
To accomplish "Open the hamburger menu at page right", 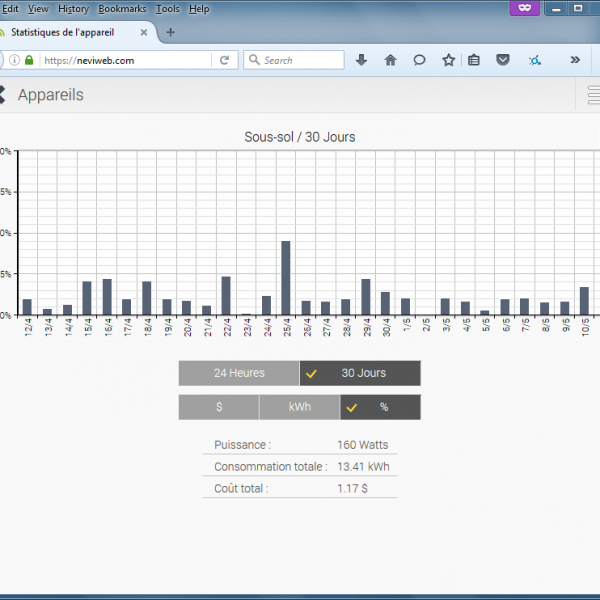I will (x=591, y=95).
